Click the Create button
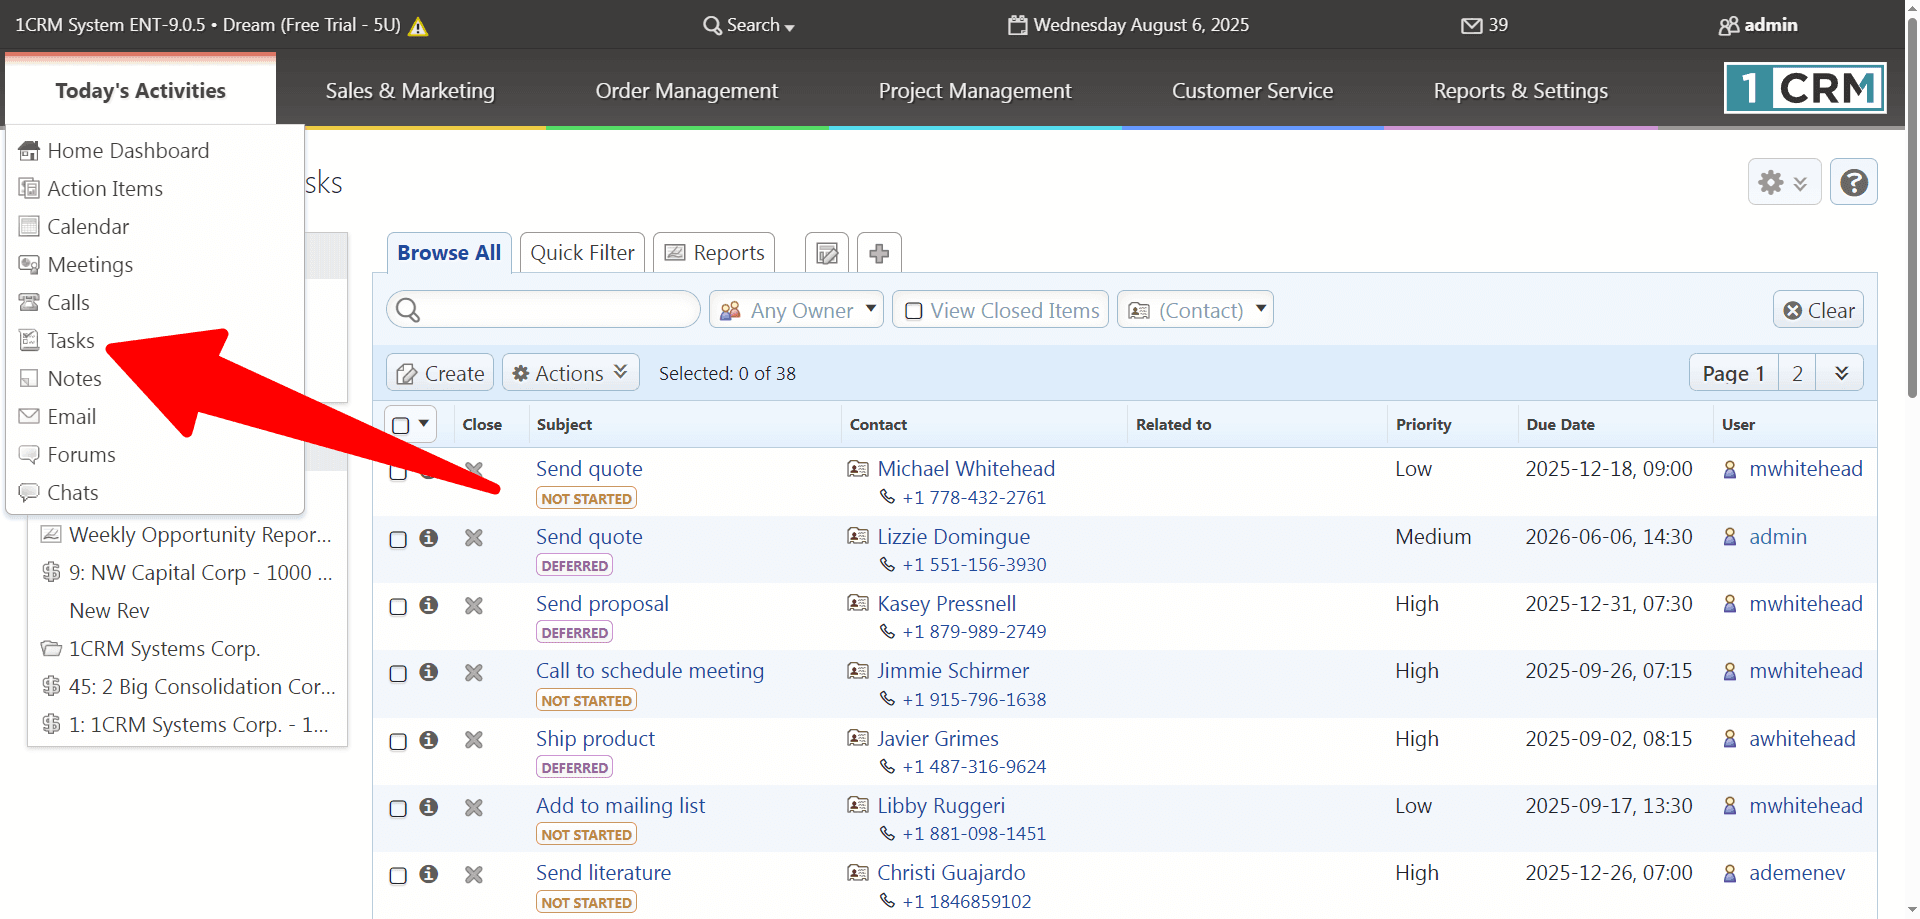This screenshot has height=919, width=1920. point(440,373)
